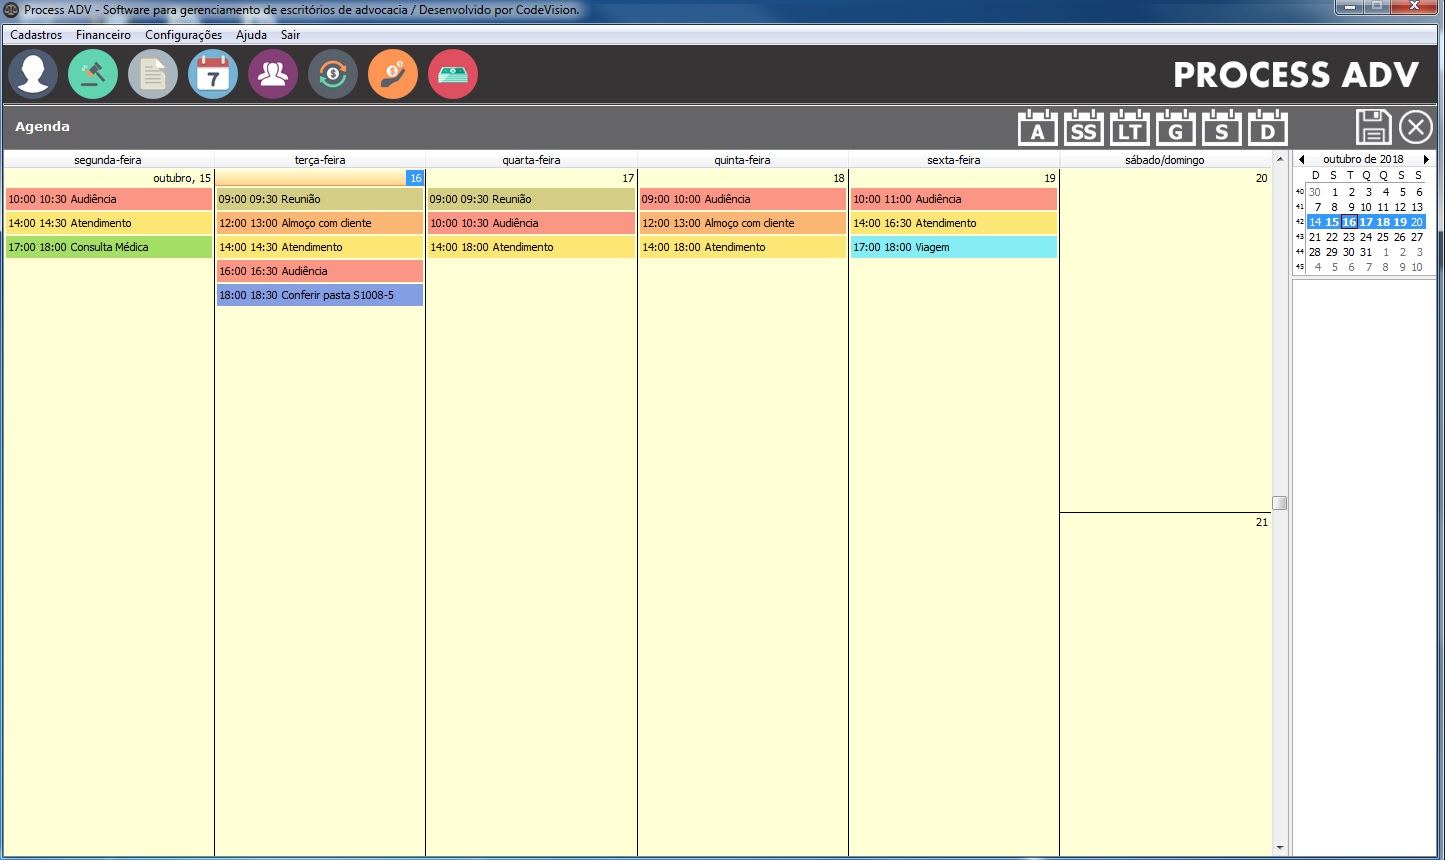Close the Agenda panel with X icon
Image resolution: width=1445 pixels, height=860 pixels.
[x=1415, y=128]
